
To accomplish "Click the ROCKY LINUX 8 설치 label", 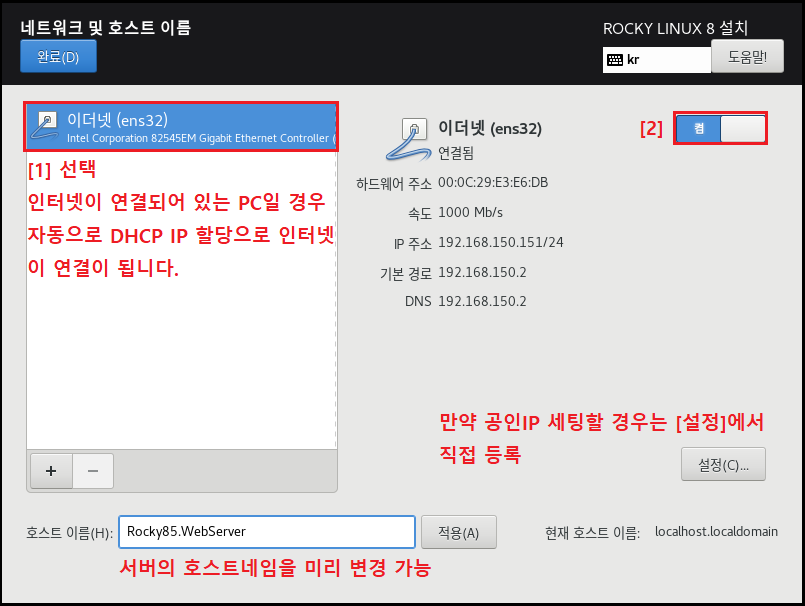I will tap(675, 28).
